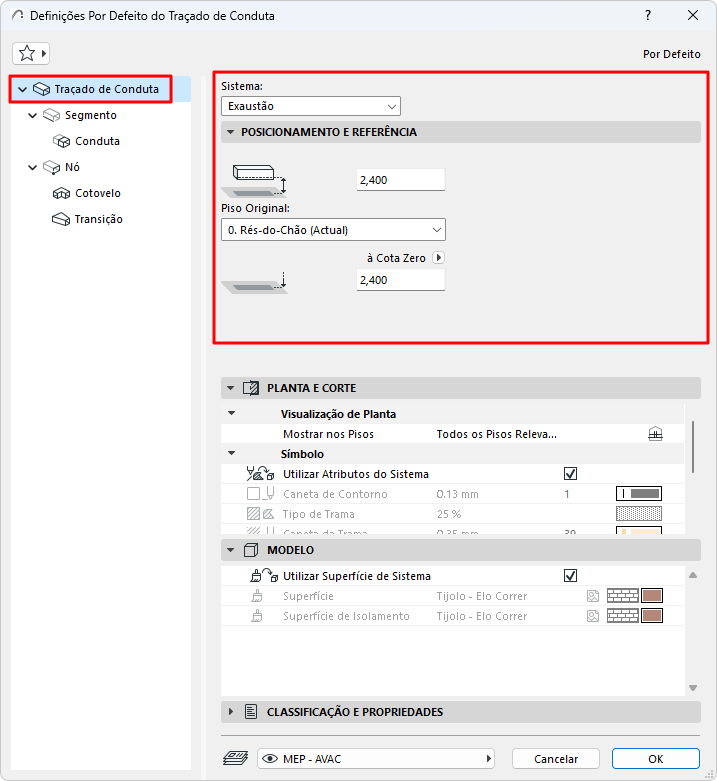The image size is (717, 781).
Task: Click the Modelo panel cube icon
Action: point(251,550)
